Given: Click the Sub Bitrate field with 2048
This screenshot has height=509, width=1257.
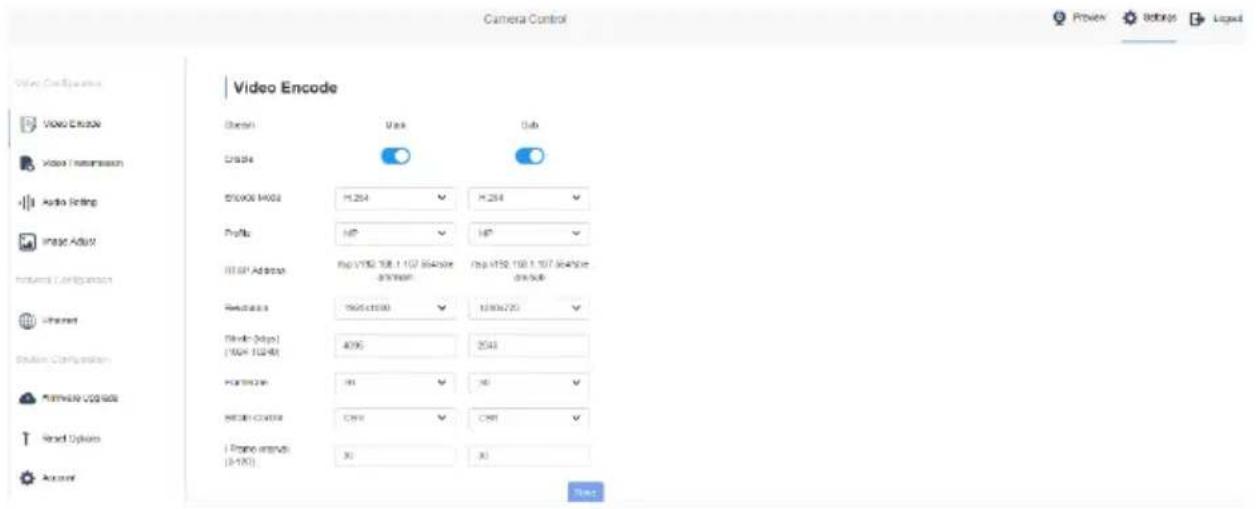Looking at the screenshot, I should pyautogui.click(x=529, y=346).
